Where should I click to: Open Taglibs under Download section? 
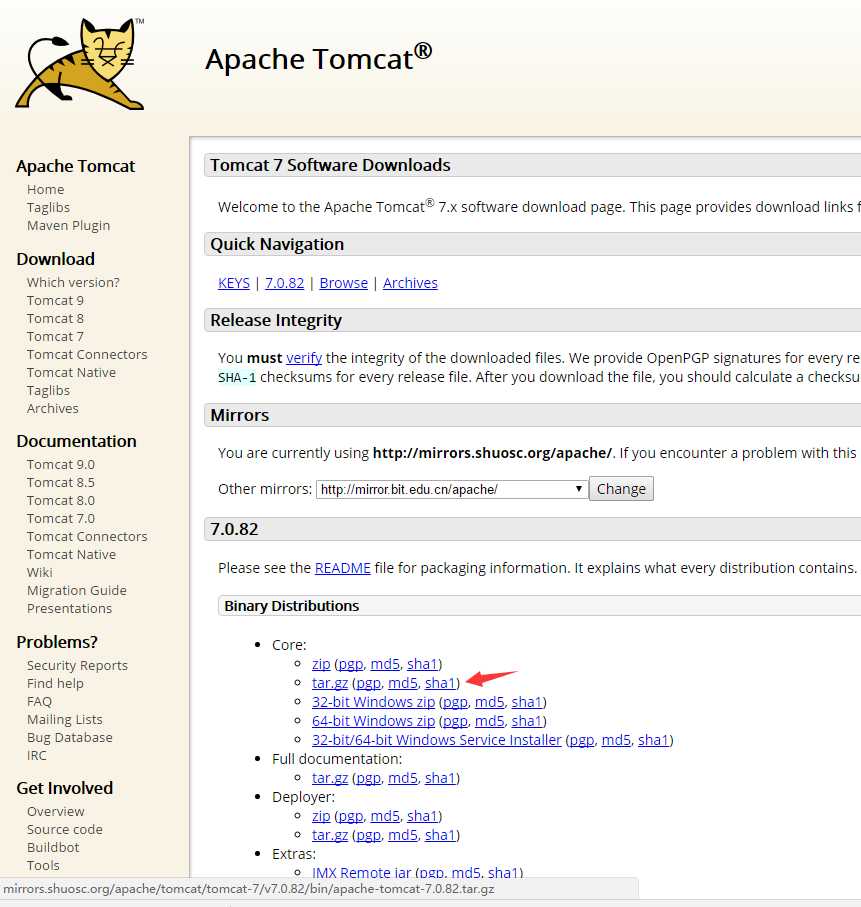(x=48, y=390)
